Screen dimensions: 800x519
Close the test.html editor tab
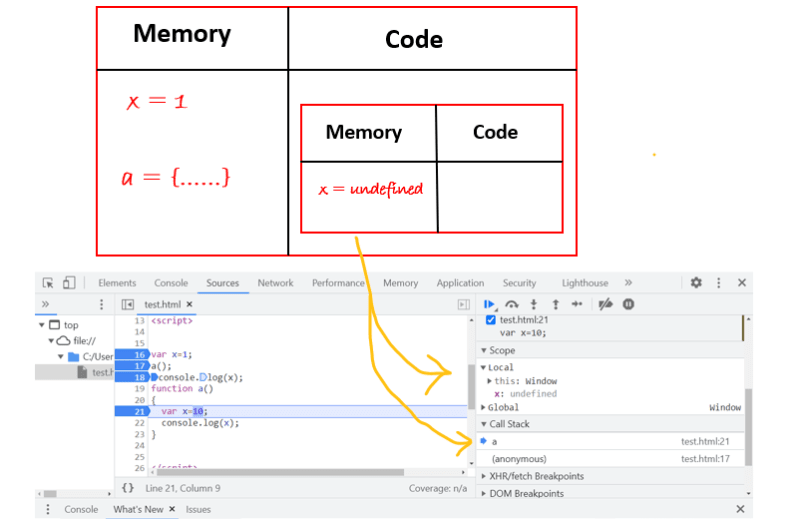click(189, 304)
